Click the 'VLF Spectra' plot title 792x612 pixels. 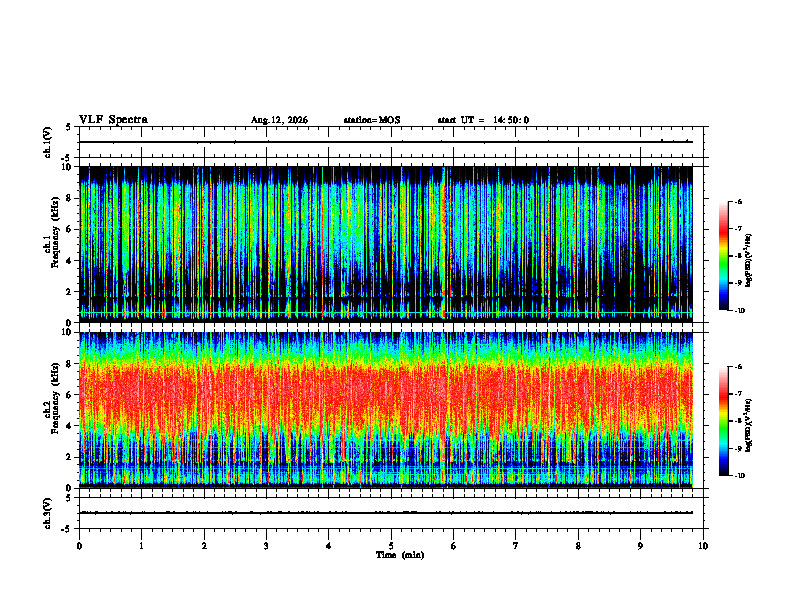tap(113, 120)
